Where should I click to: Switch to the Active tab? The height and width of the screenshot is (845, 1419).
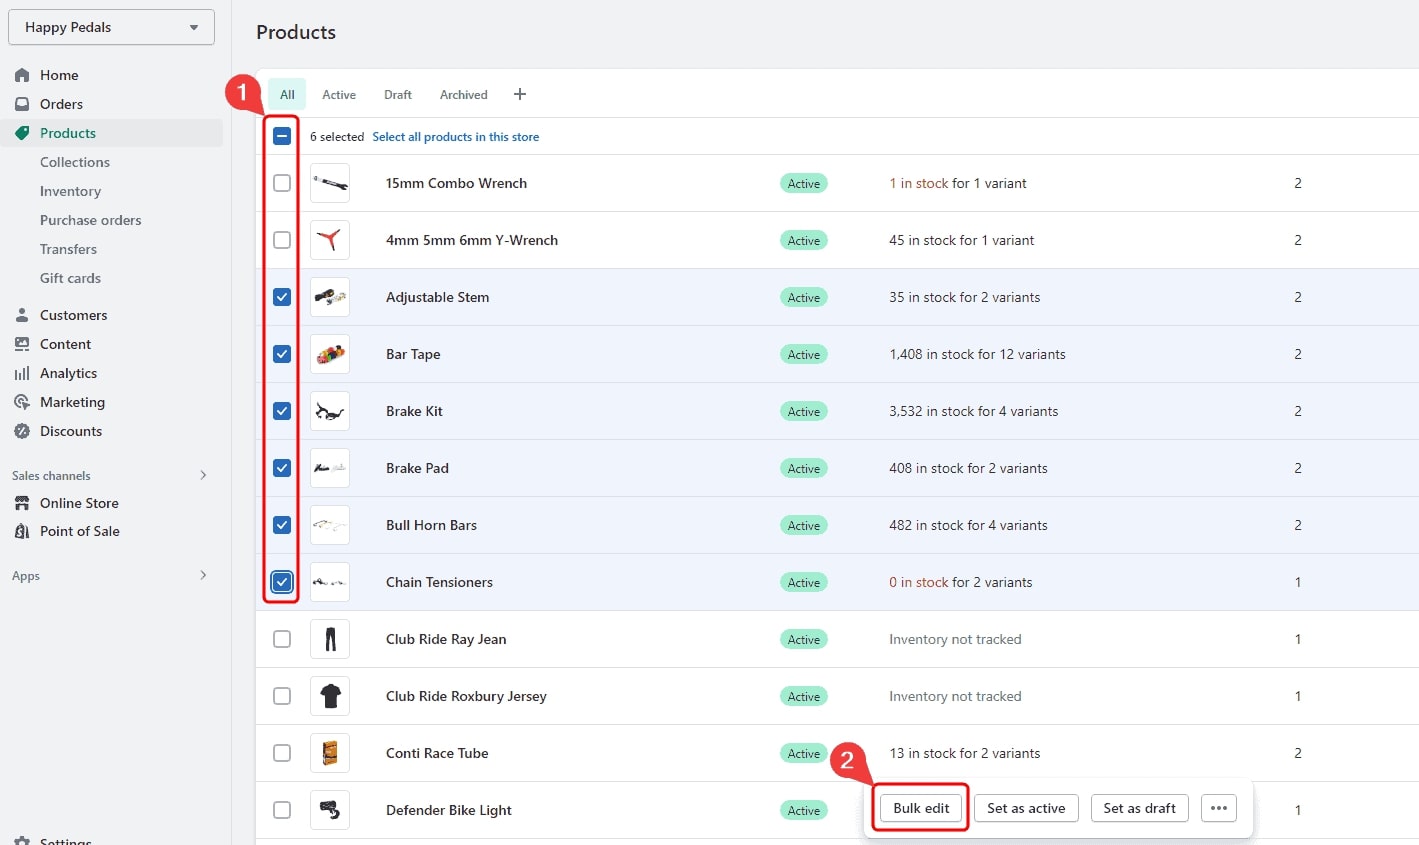tap(339, 94)
